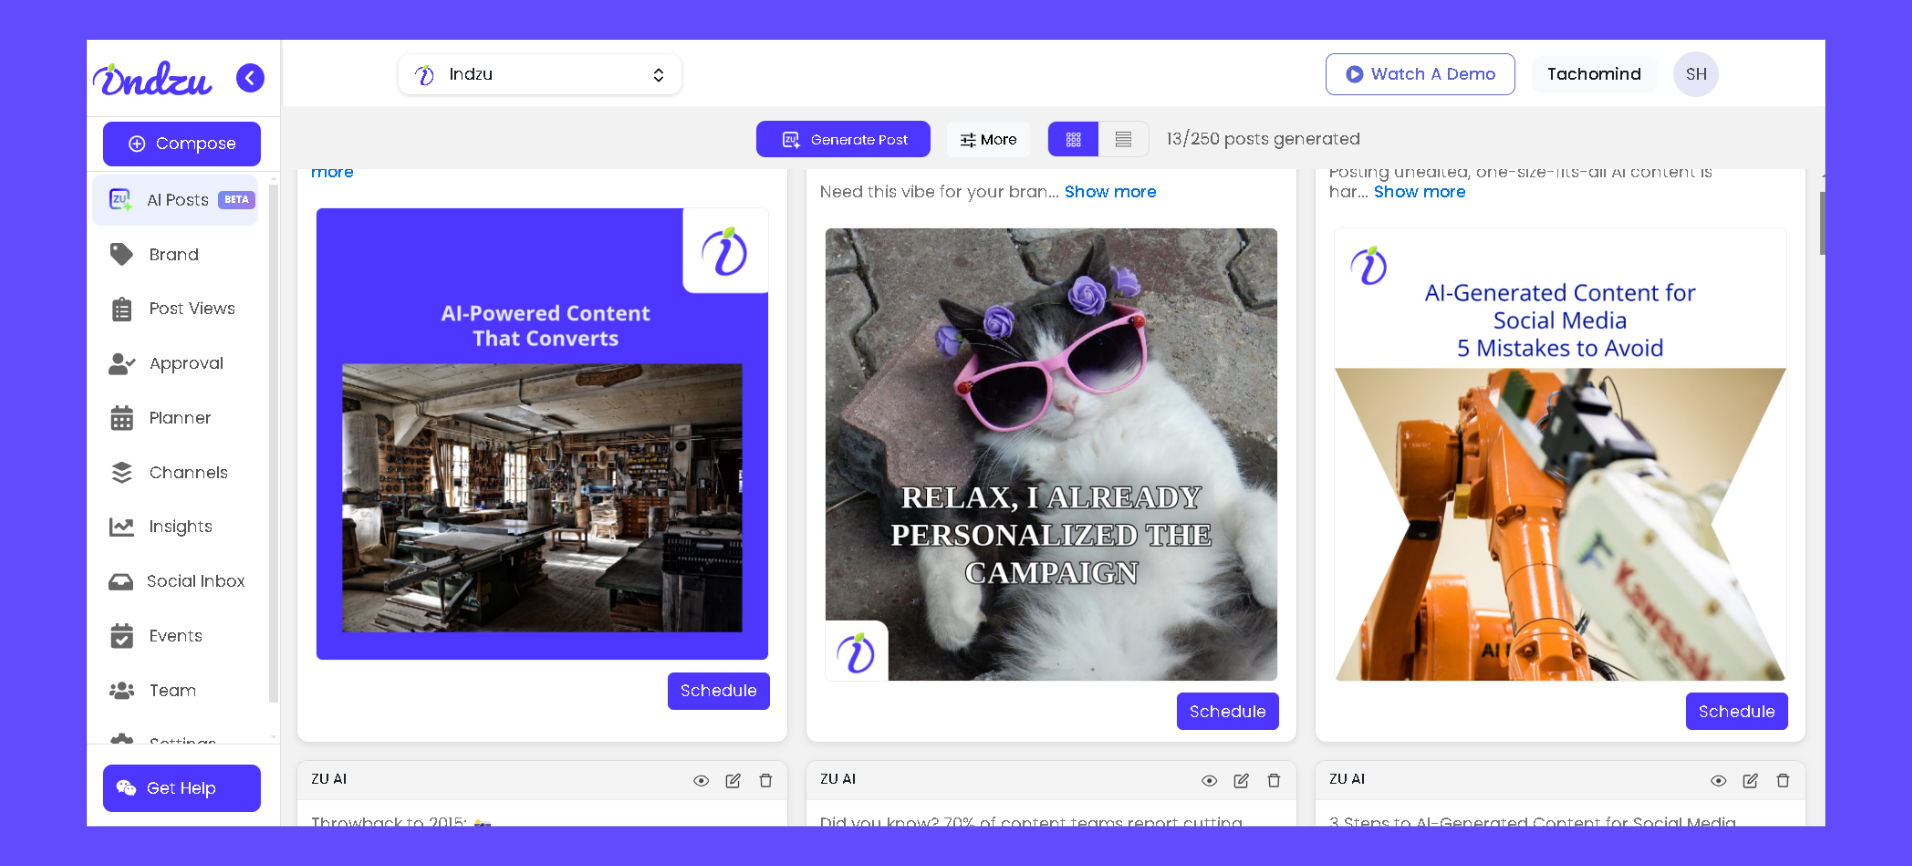Click the Brand tag icon
Screen dimensions: 1912x866
pyautogui.click(x=122, y=255)
